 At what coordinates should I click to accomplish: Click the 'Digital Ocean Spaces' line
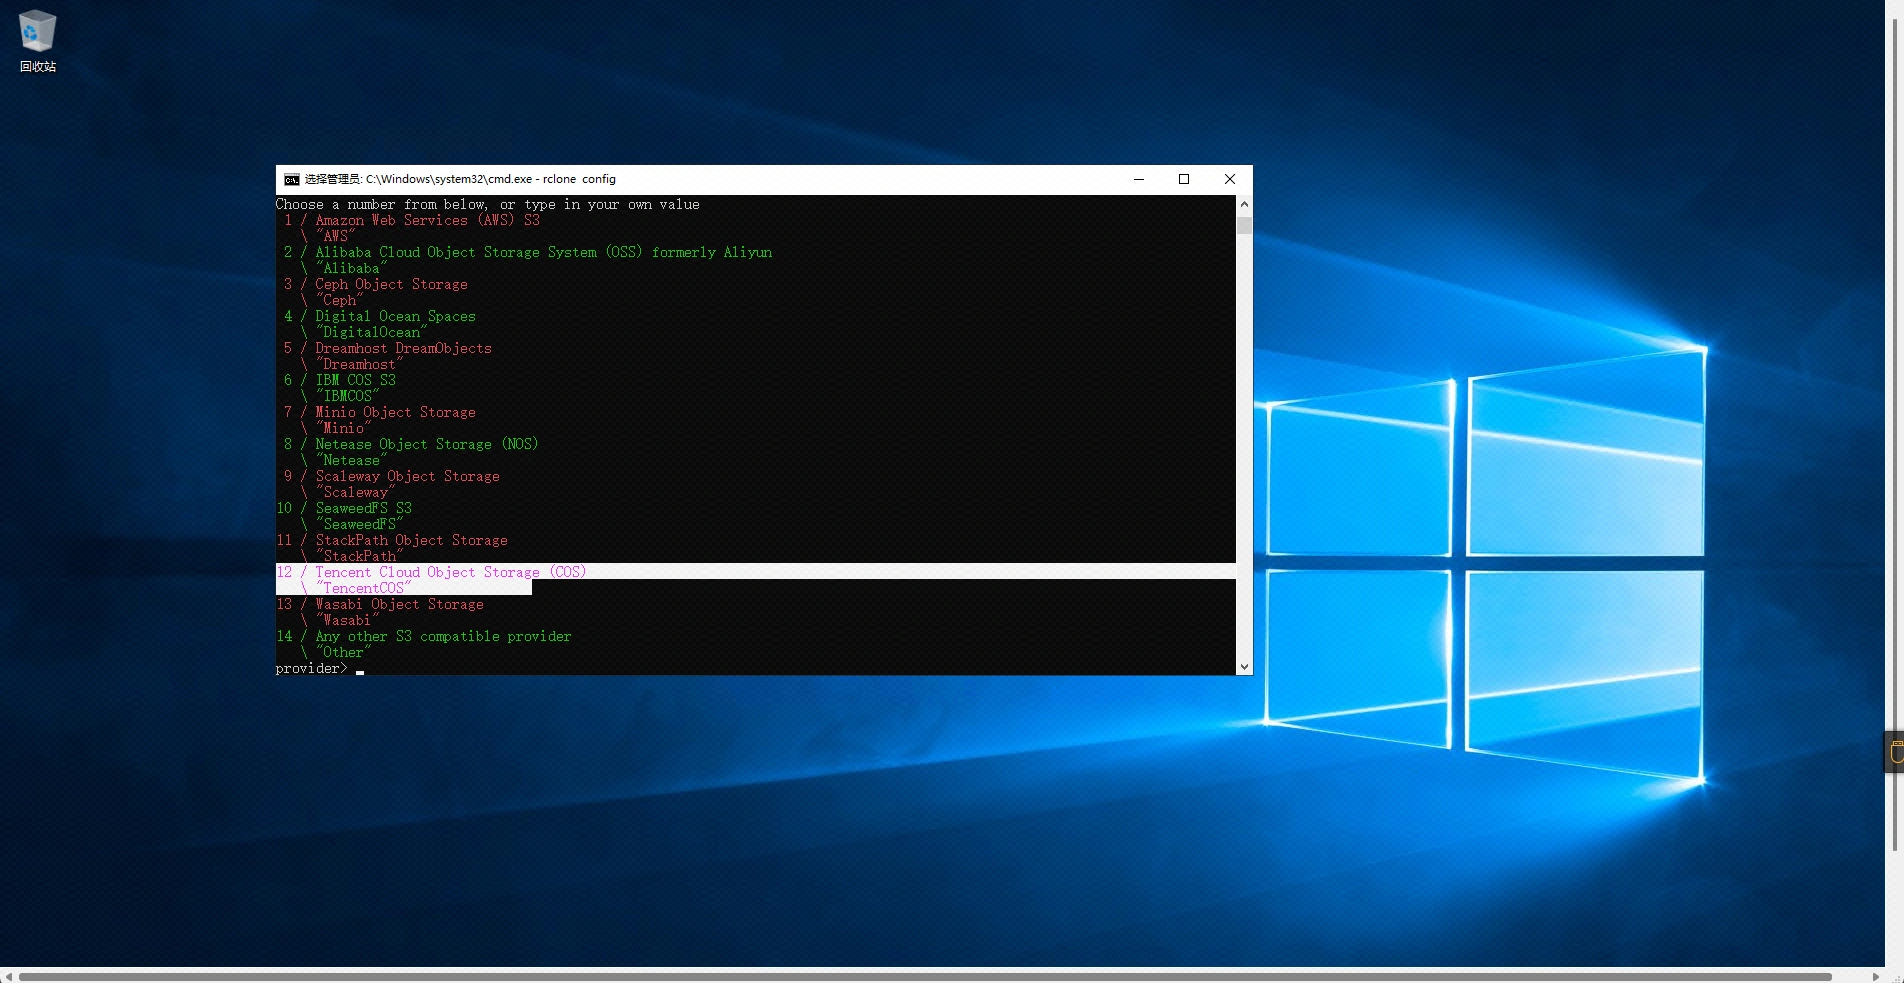pyautogui.click(x=380, y=316)
